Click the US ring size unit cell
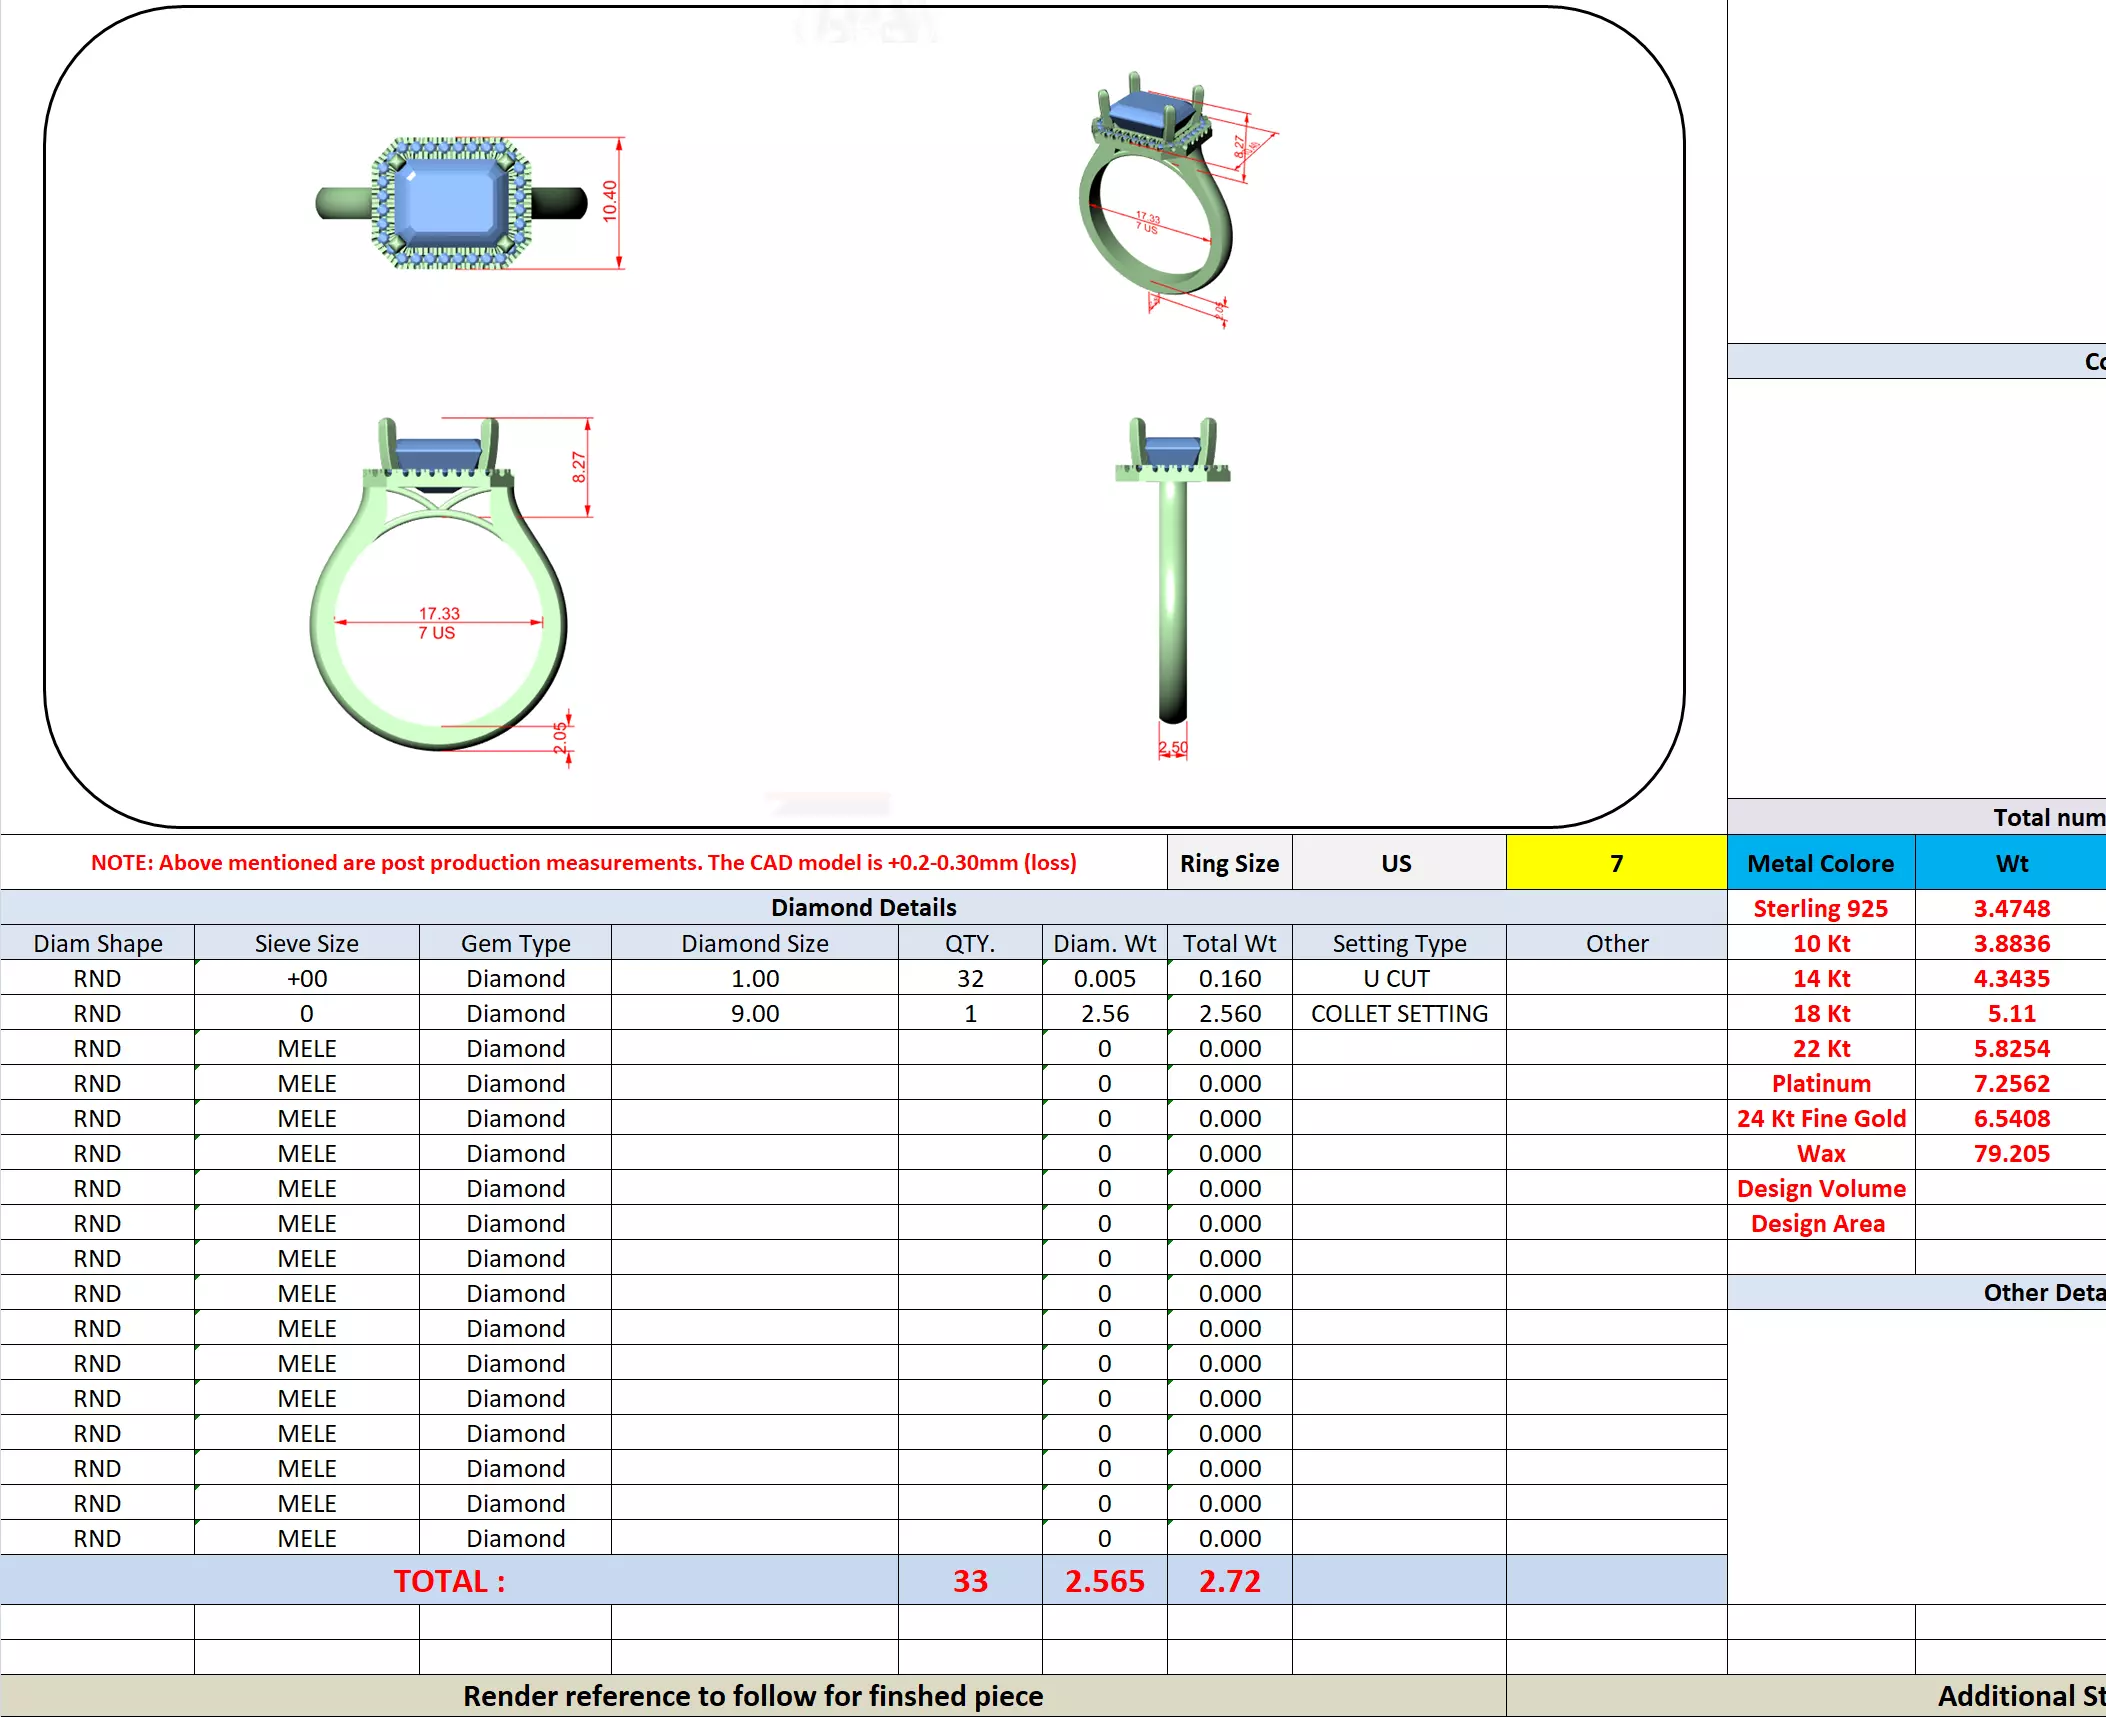2106x1717 pixels. (1397, 863)
